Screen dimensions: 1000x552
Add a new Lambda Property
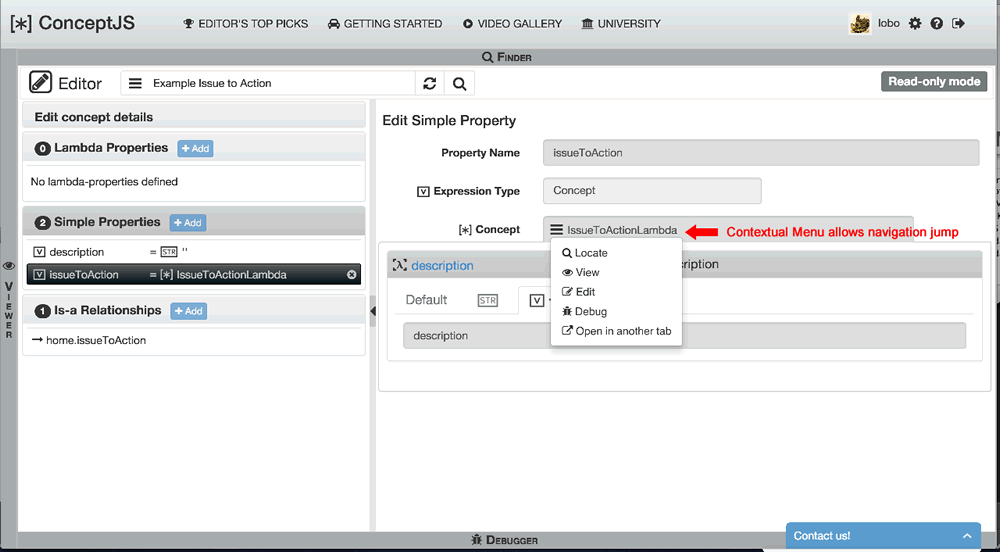tap(195, 148)
